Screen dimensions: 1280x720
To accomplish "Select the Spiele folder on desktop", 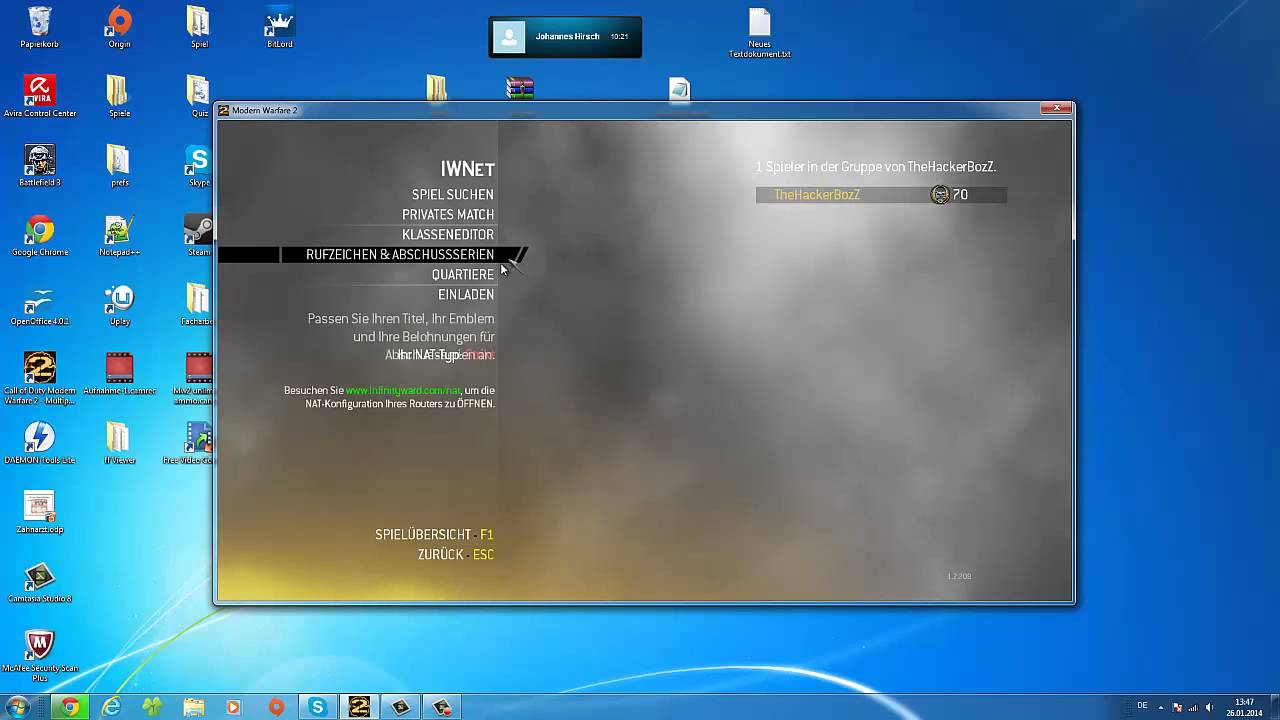I will pos(119,96).
